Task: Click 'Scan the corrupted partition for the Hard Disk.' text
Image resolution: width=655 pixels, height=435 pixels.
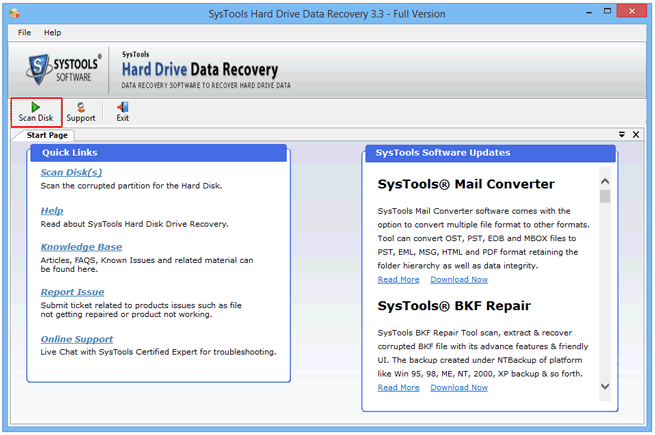Action: [x=131, y=186]
